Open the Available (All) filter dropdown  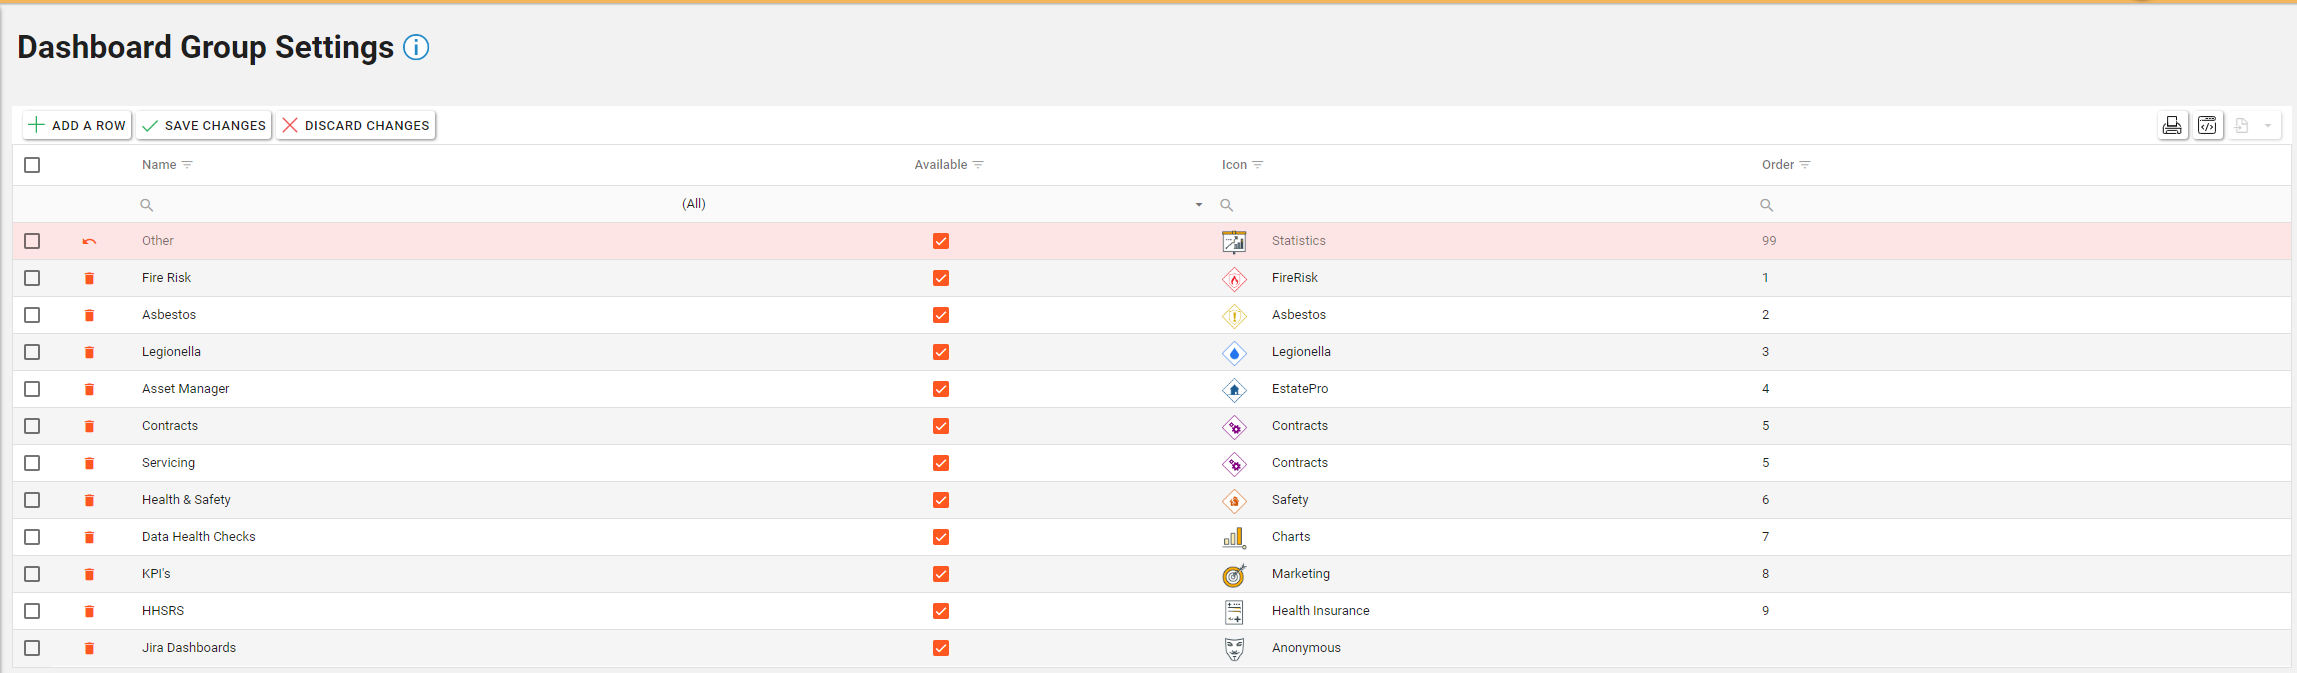tap(1198, 205)
